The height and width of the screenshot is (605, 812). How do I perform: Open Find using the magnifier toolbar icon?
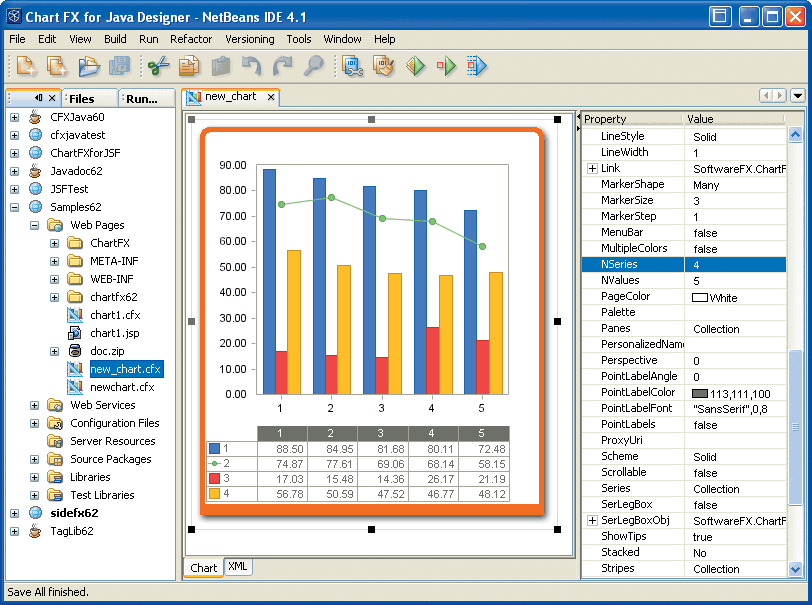pyautogui.click(x=314, y=65)
